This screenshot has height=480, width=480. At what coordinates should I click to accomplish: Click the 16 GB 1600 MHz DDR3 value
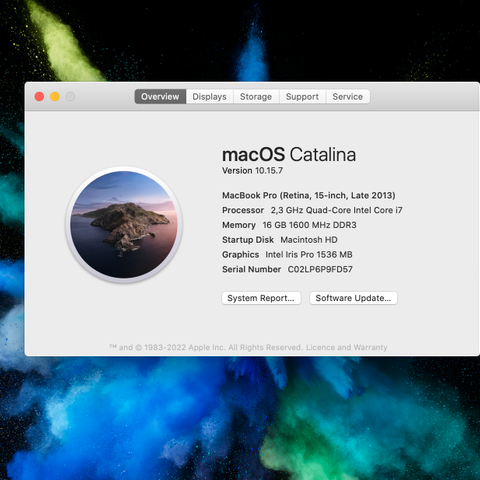(309, 225)
